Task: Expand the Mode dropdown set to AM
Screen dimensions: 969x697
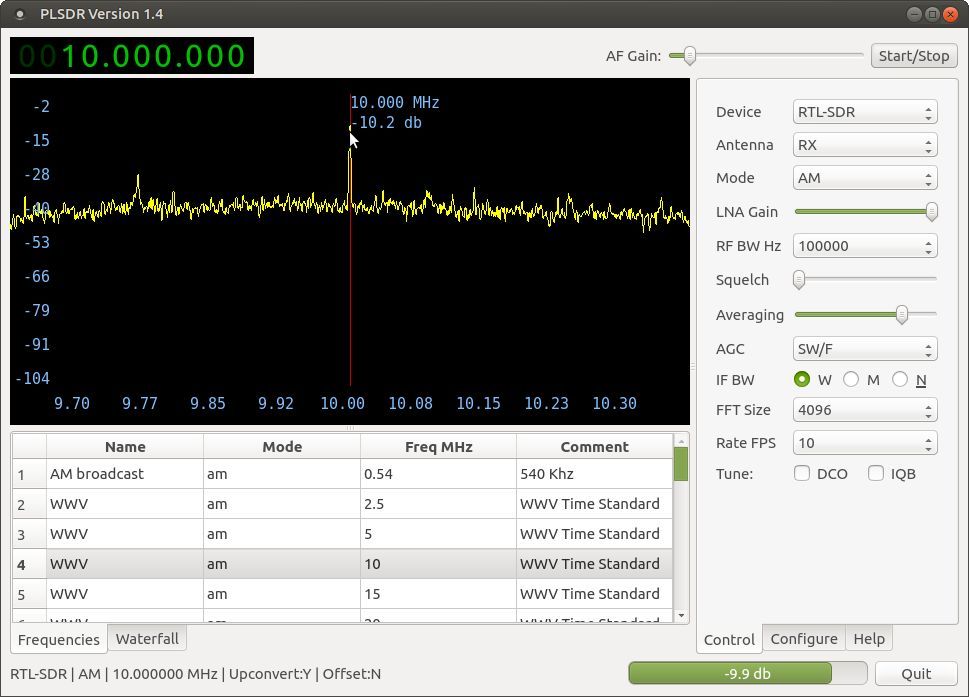Action: coord(864,178)
